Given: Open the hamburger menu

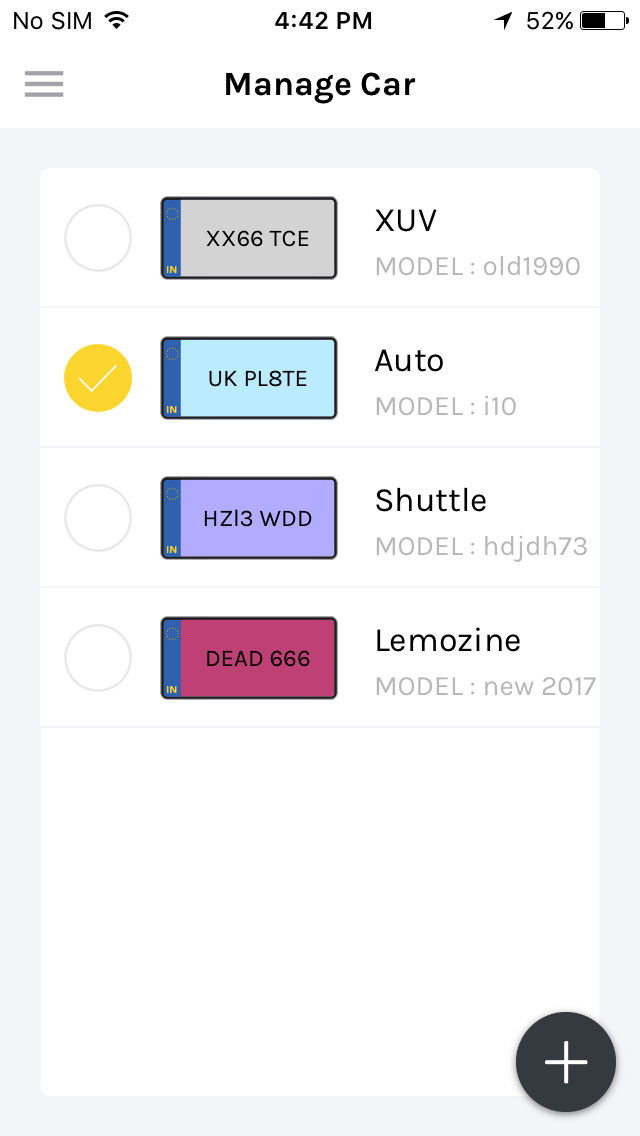Looking at the screenshot, I should coord(44,84).
